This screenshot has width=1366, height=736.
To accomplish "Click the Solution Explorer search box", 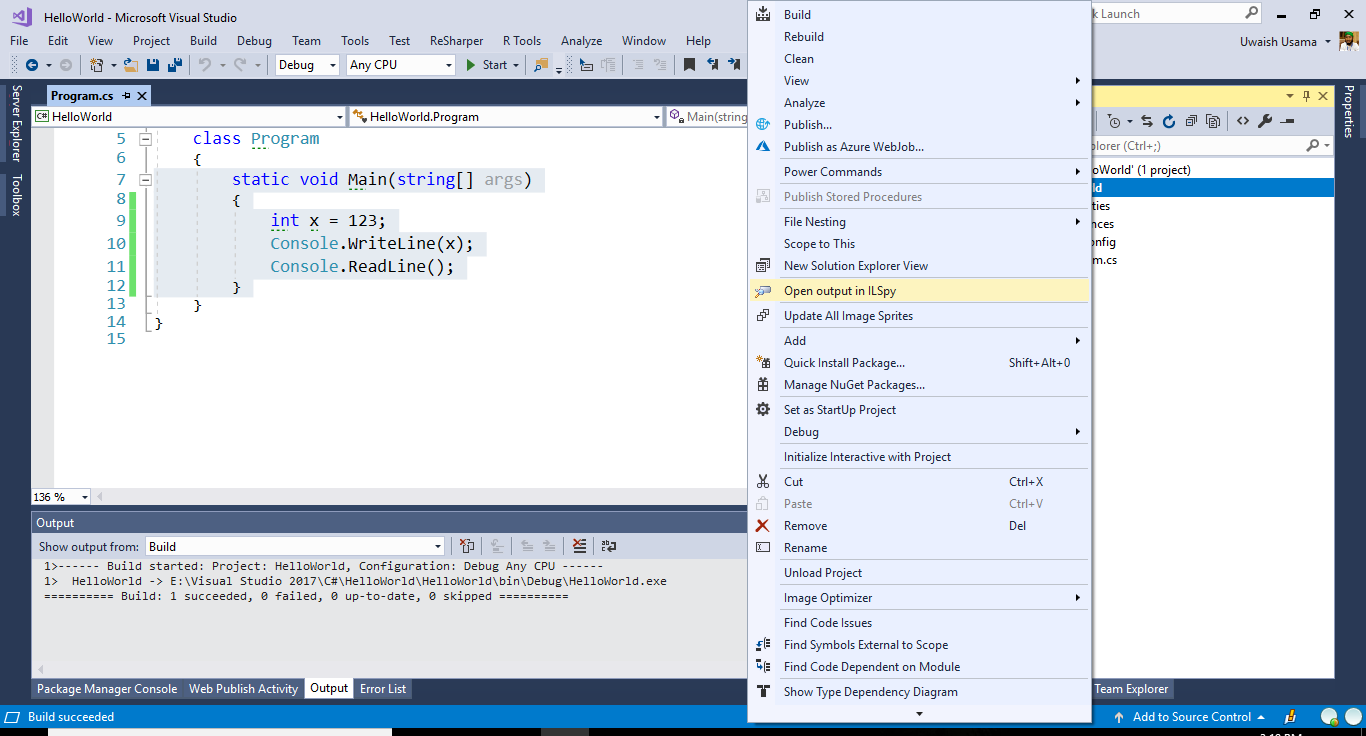I will pos(1198,146).
